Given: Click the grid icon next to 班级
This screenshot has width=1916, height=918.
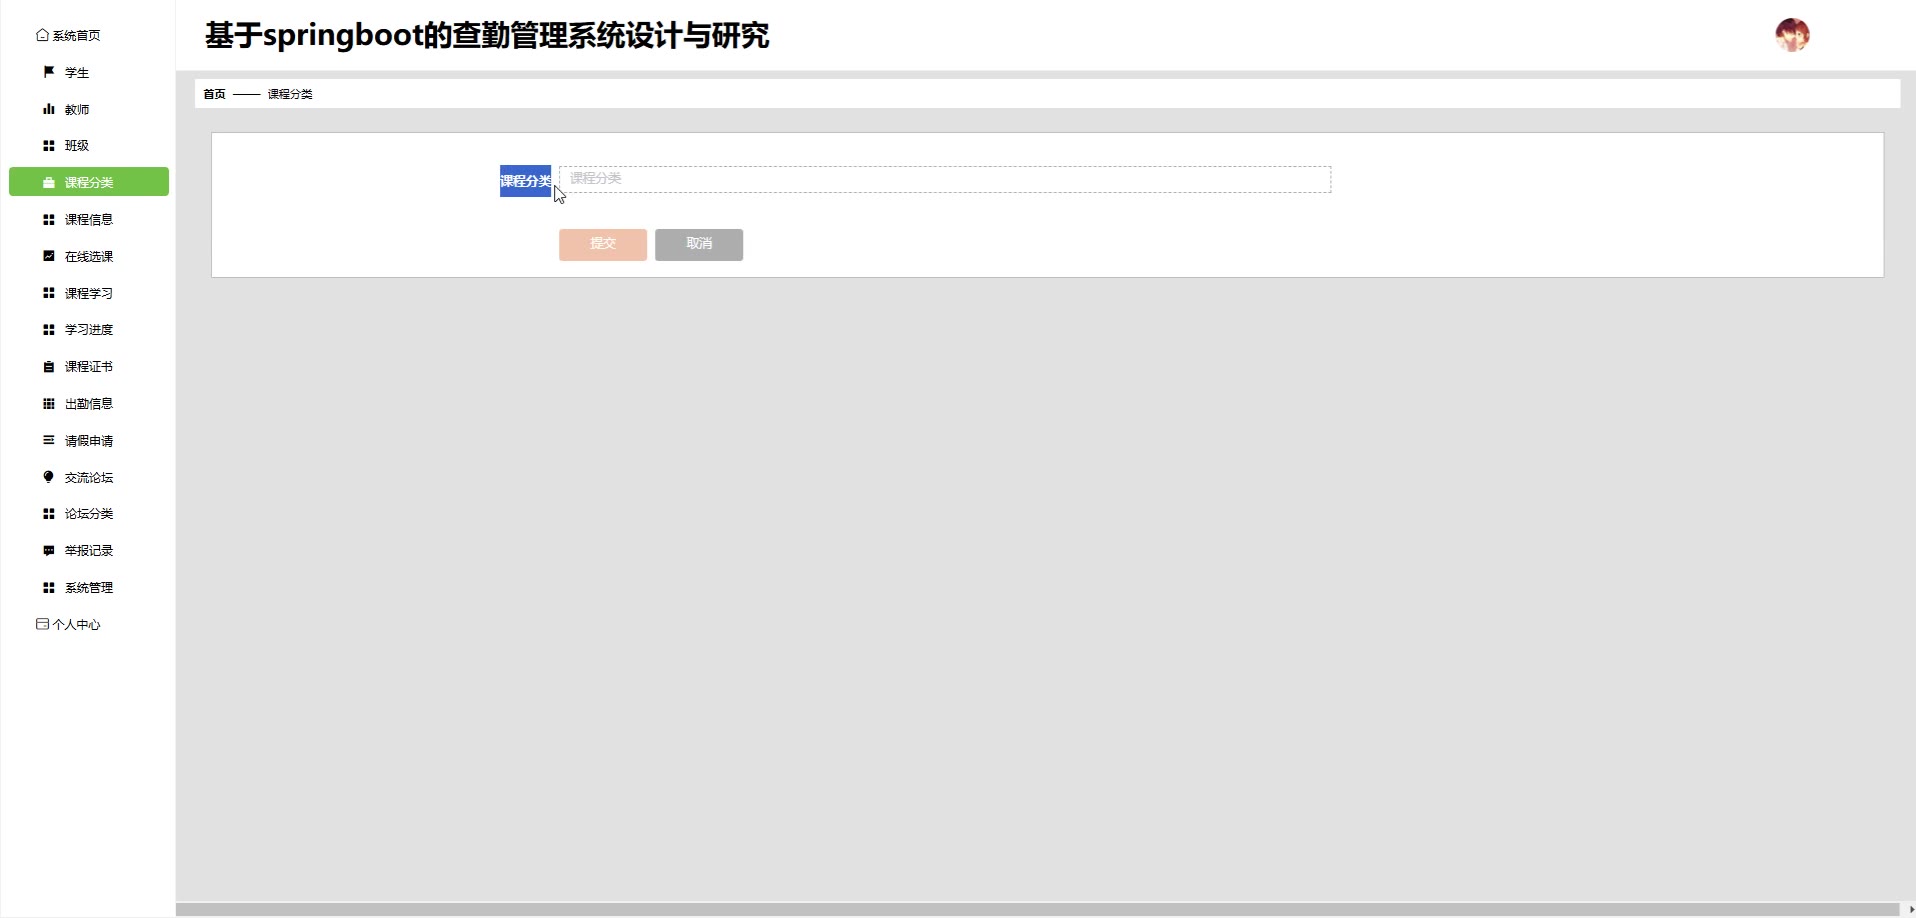Looking at the screenshot, I should click(x=49, y=146).
